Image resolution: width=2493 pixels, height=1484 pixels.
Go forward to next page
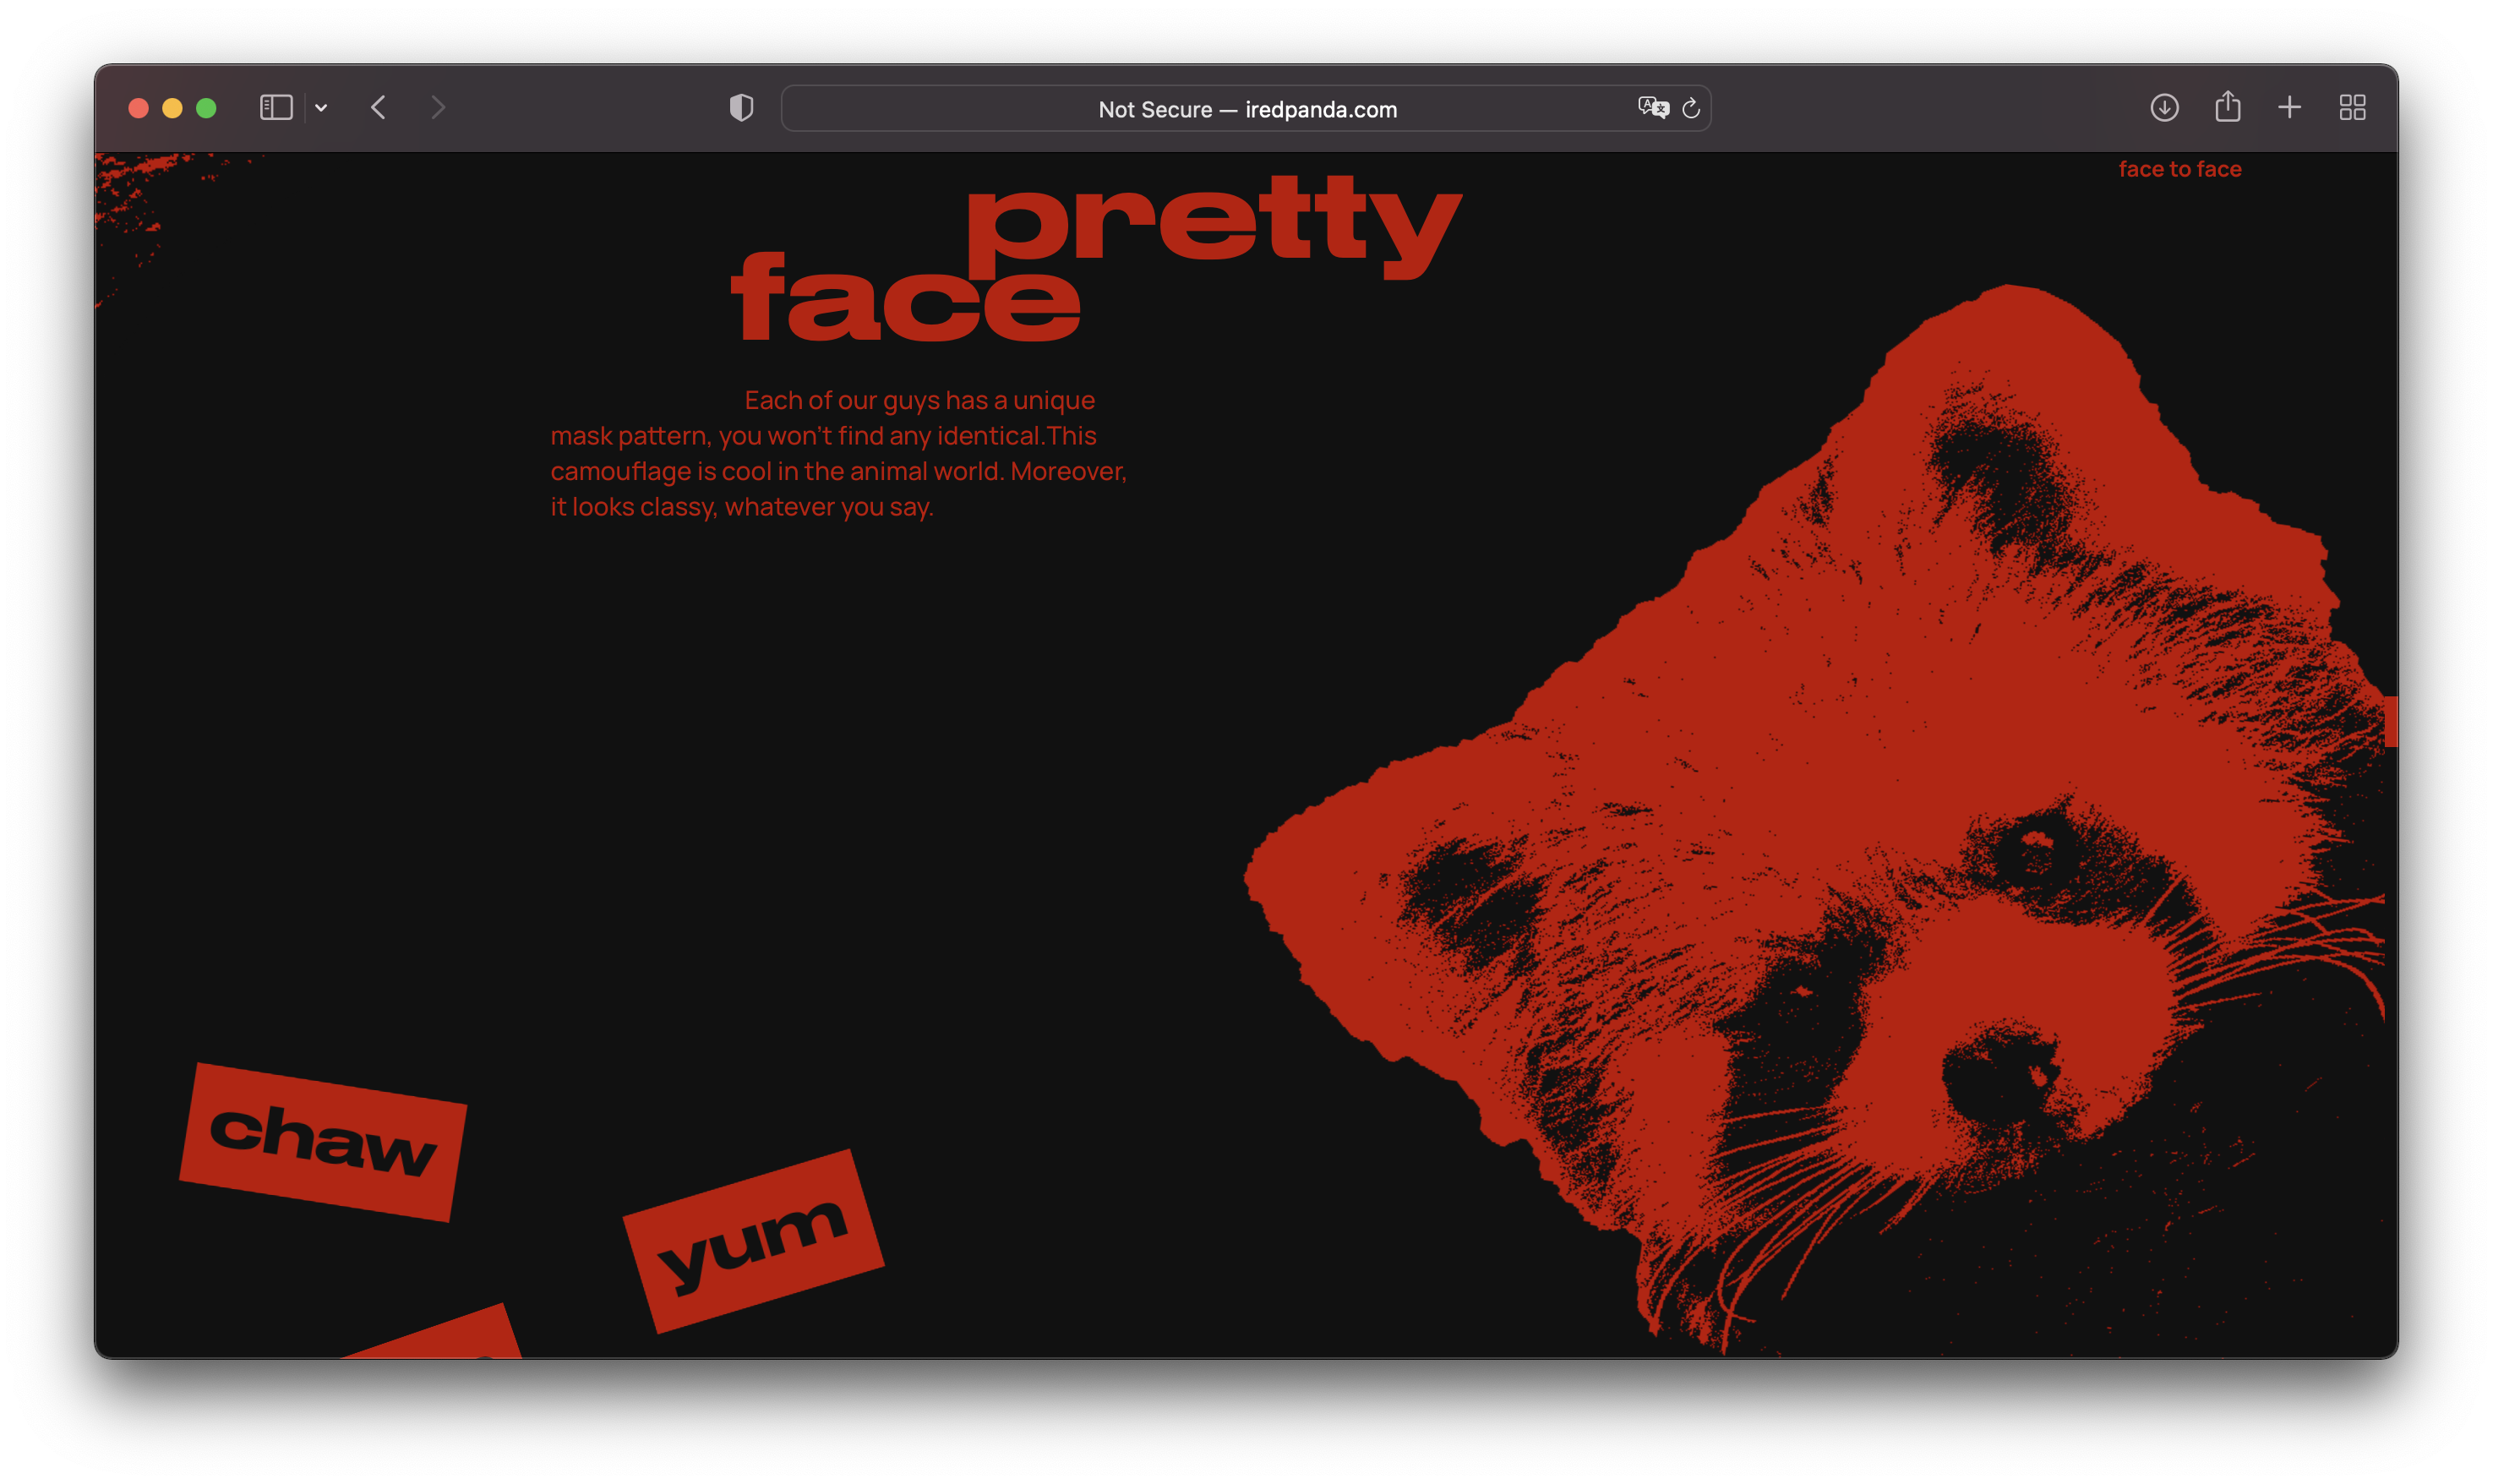(438, 108)
